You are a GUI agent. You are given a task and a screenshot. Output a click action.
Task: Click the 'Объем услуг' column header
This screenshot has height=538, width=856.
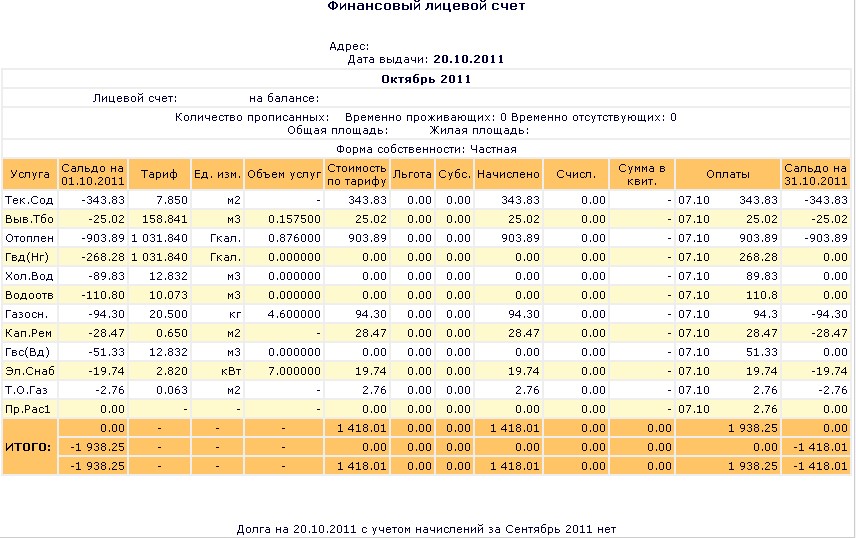284,174
